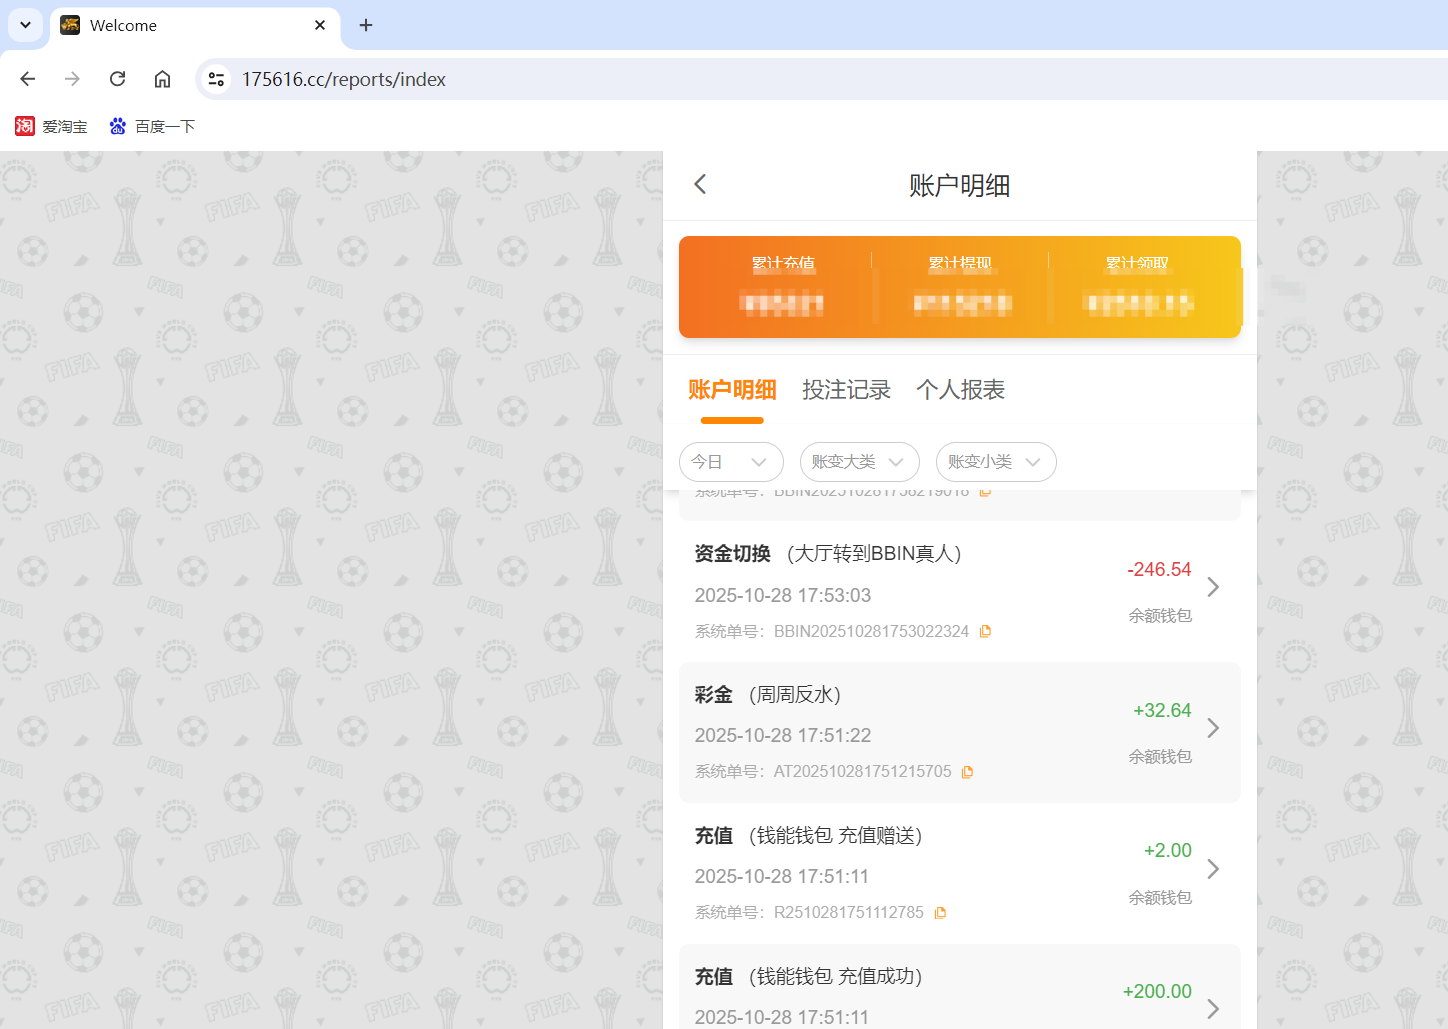Copy the R25 充值 order number
Image resolution: width=1448 pixels, height=1029 pixels.
[x=939, y=912]
